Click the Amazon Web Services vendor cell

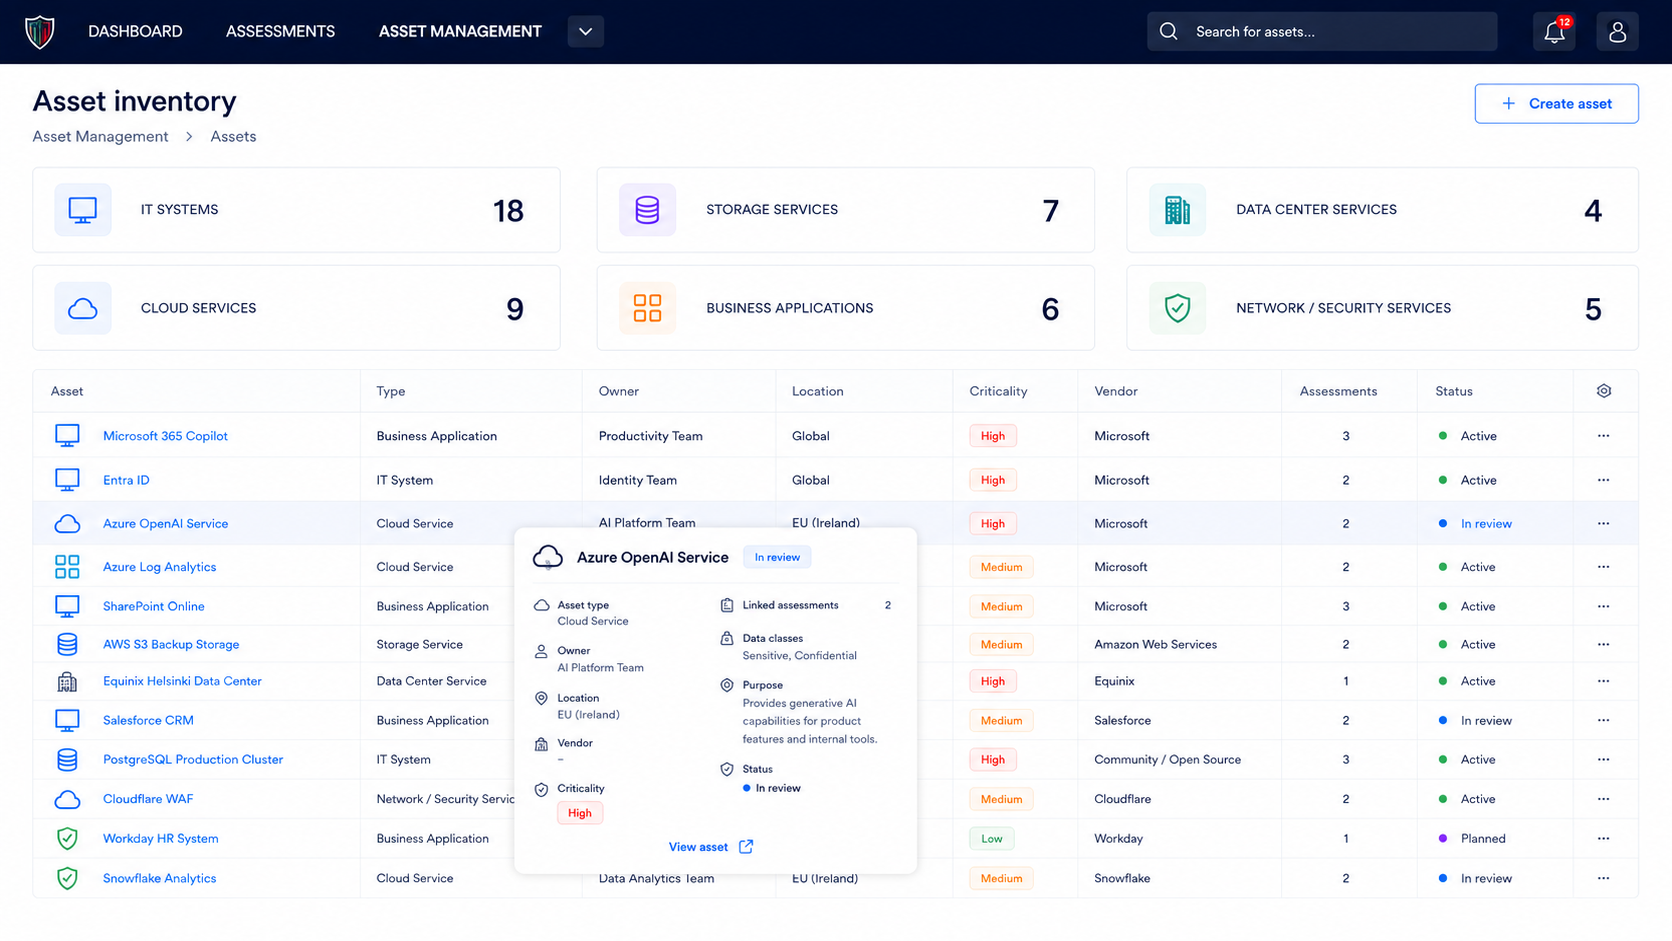1155,644
